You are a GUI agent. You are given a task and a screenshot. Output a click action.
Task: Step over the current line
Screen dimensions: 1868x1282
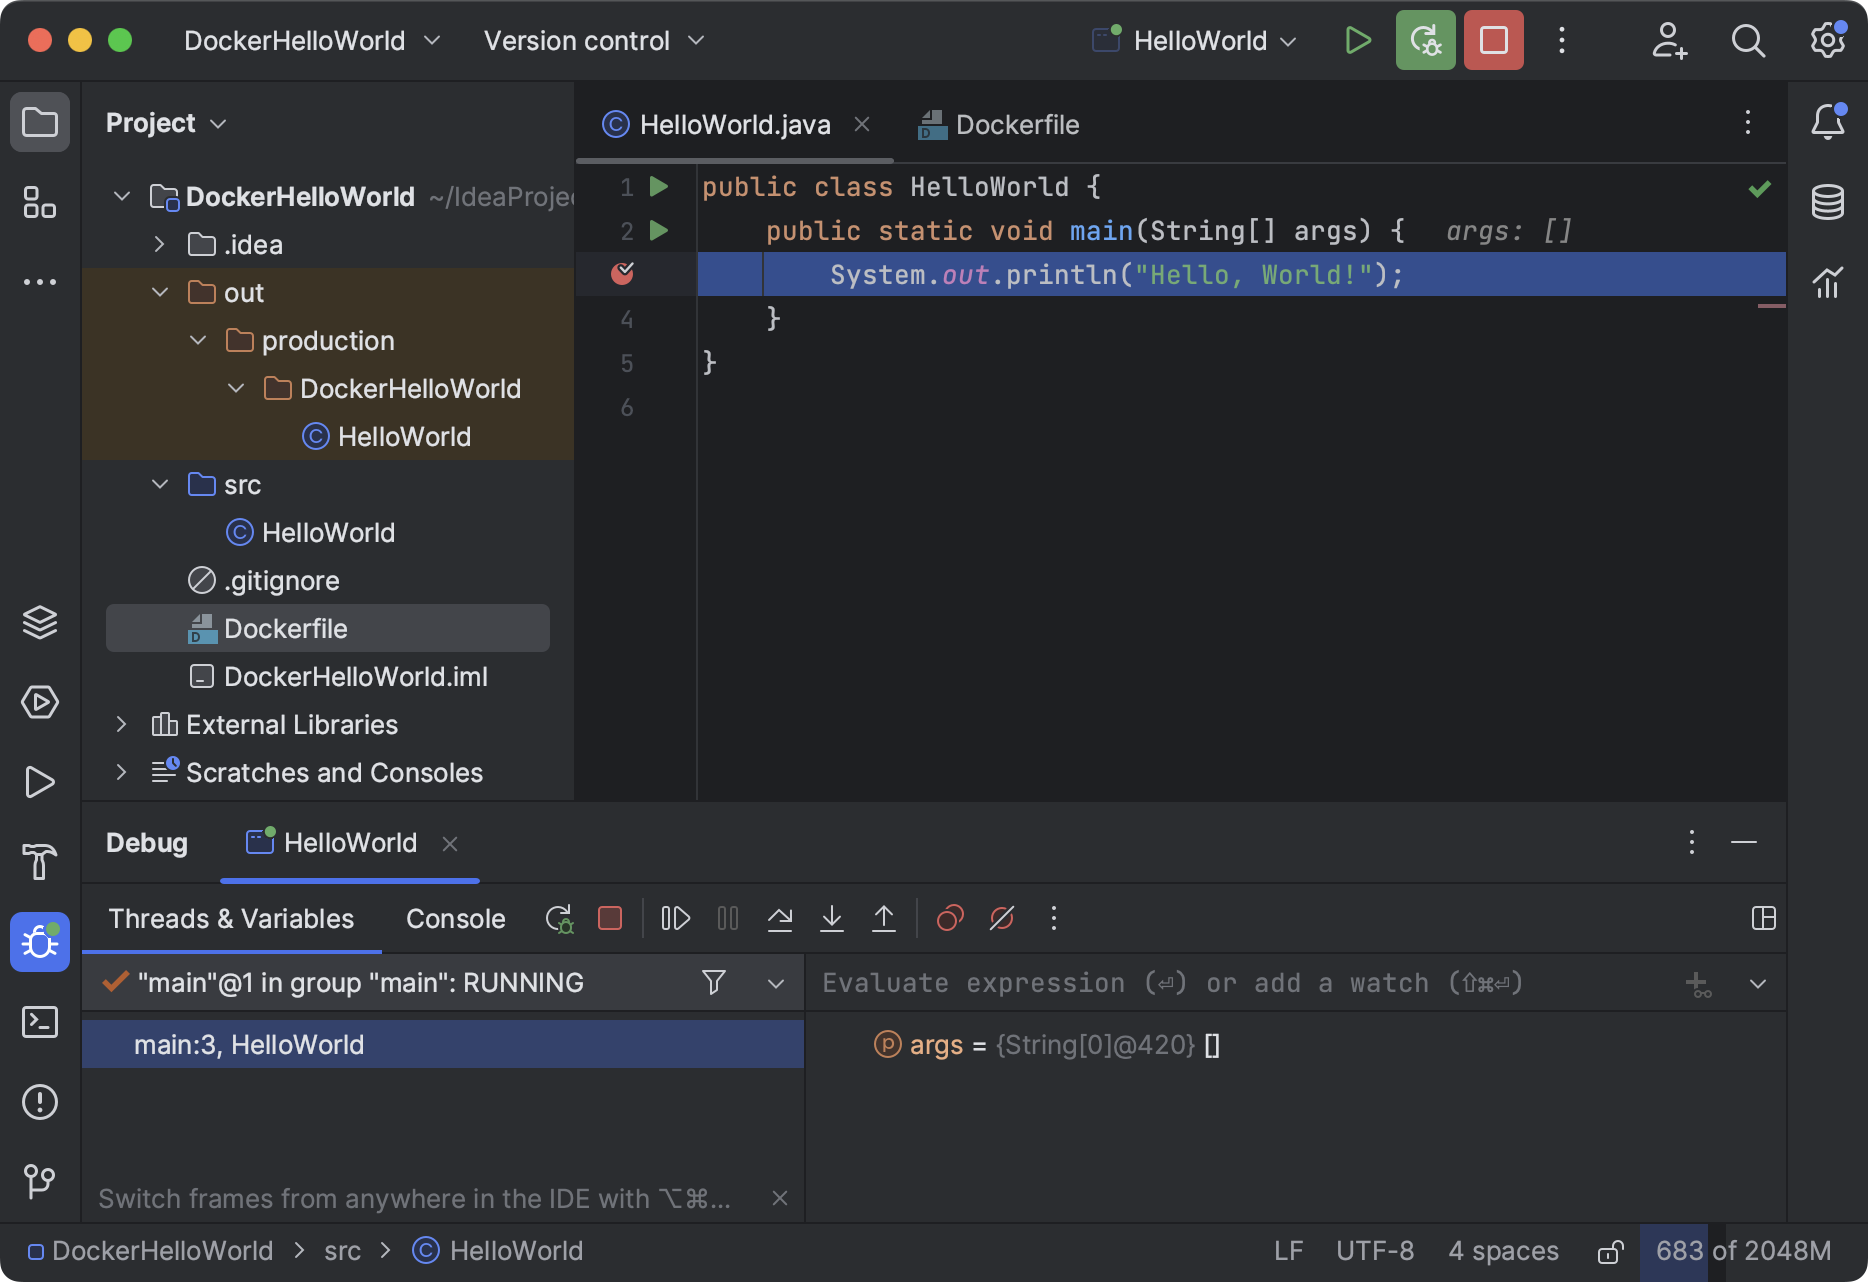(780, 918)
